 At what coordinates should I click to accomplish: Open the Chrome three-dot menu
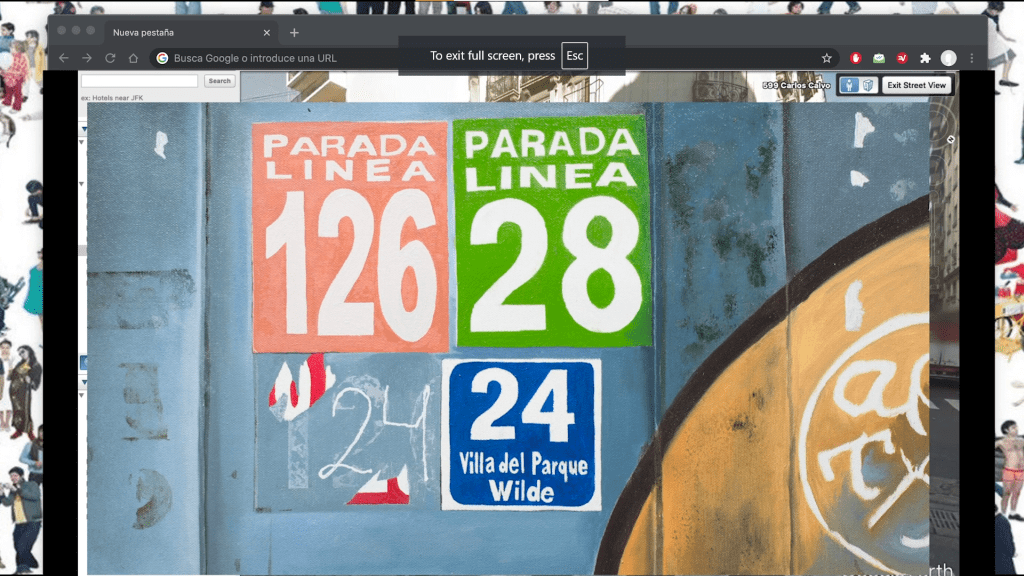[971, 58]
